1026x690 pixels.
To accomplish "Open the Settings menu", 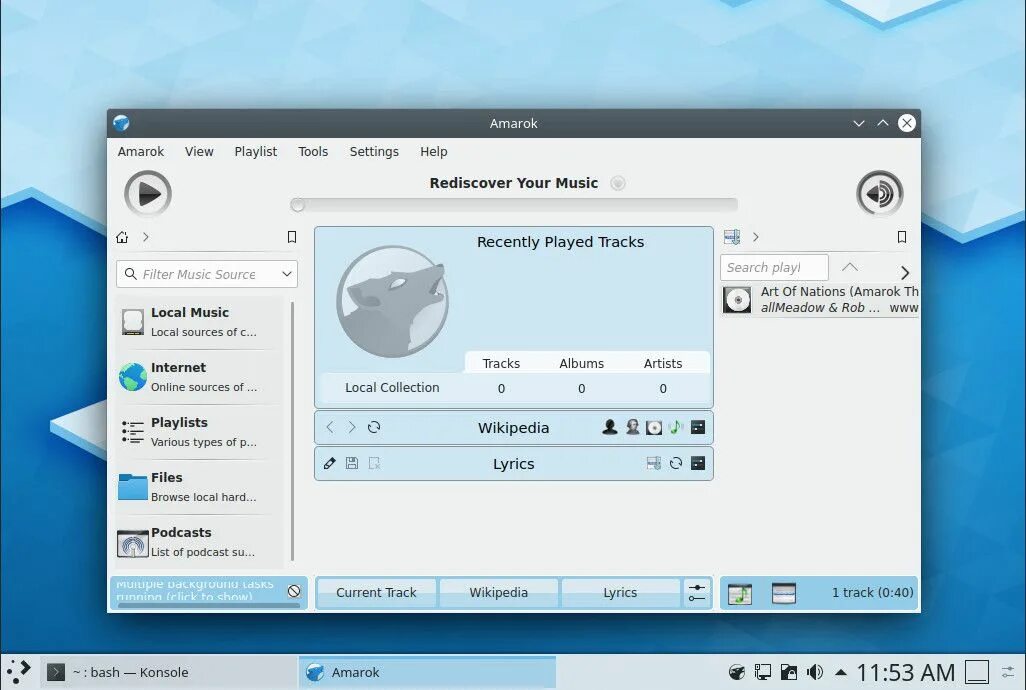I will point(374,152).
